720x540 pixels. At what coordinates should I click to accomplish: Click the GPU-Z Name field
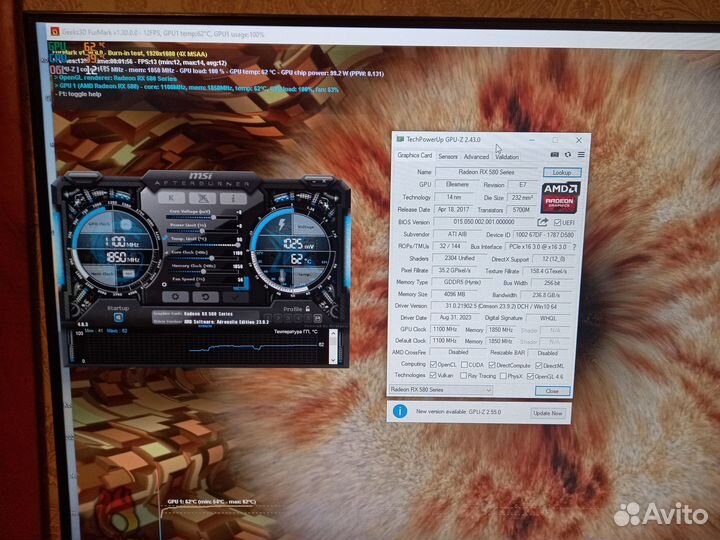tap(486, 172)
